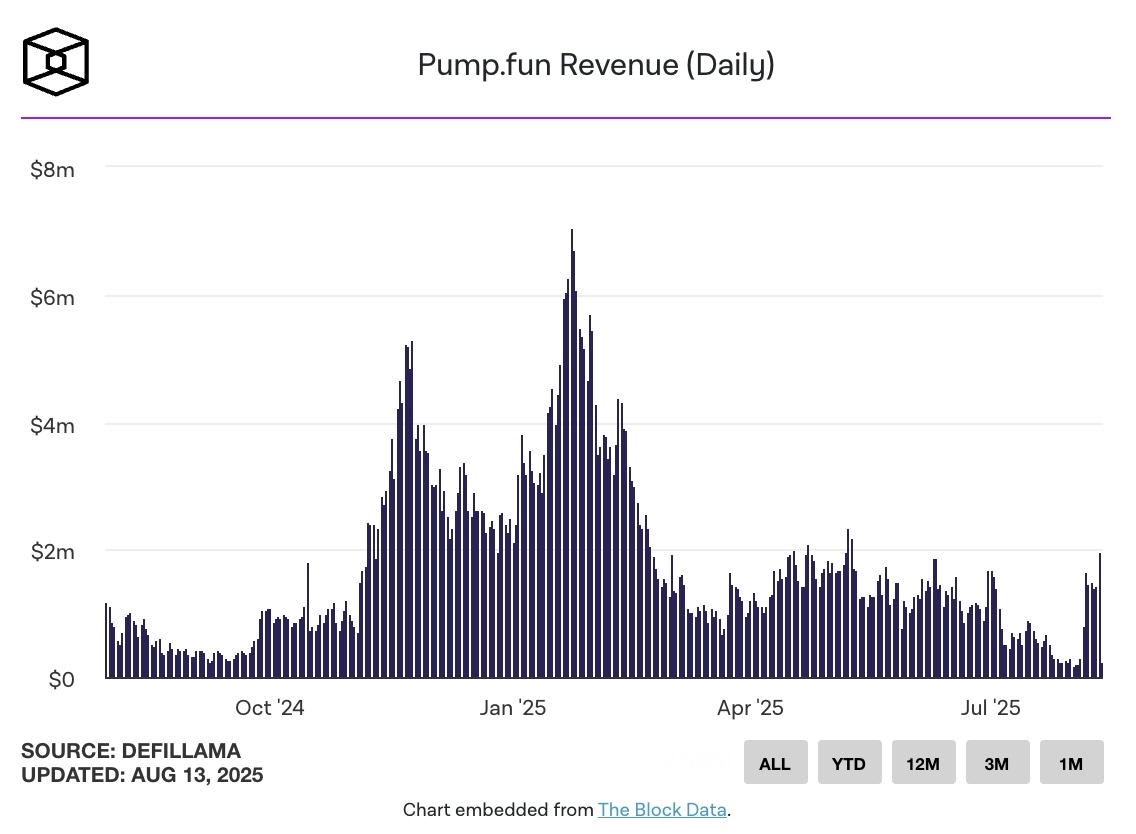The height and width of the screenshot is (834, 1136).
Task: Click the Jul '25 axis label
Action: [990, 707]
